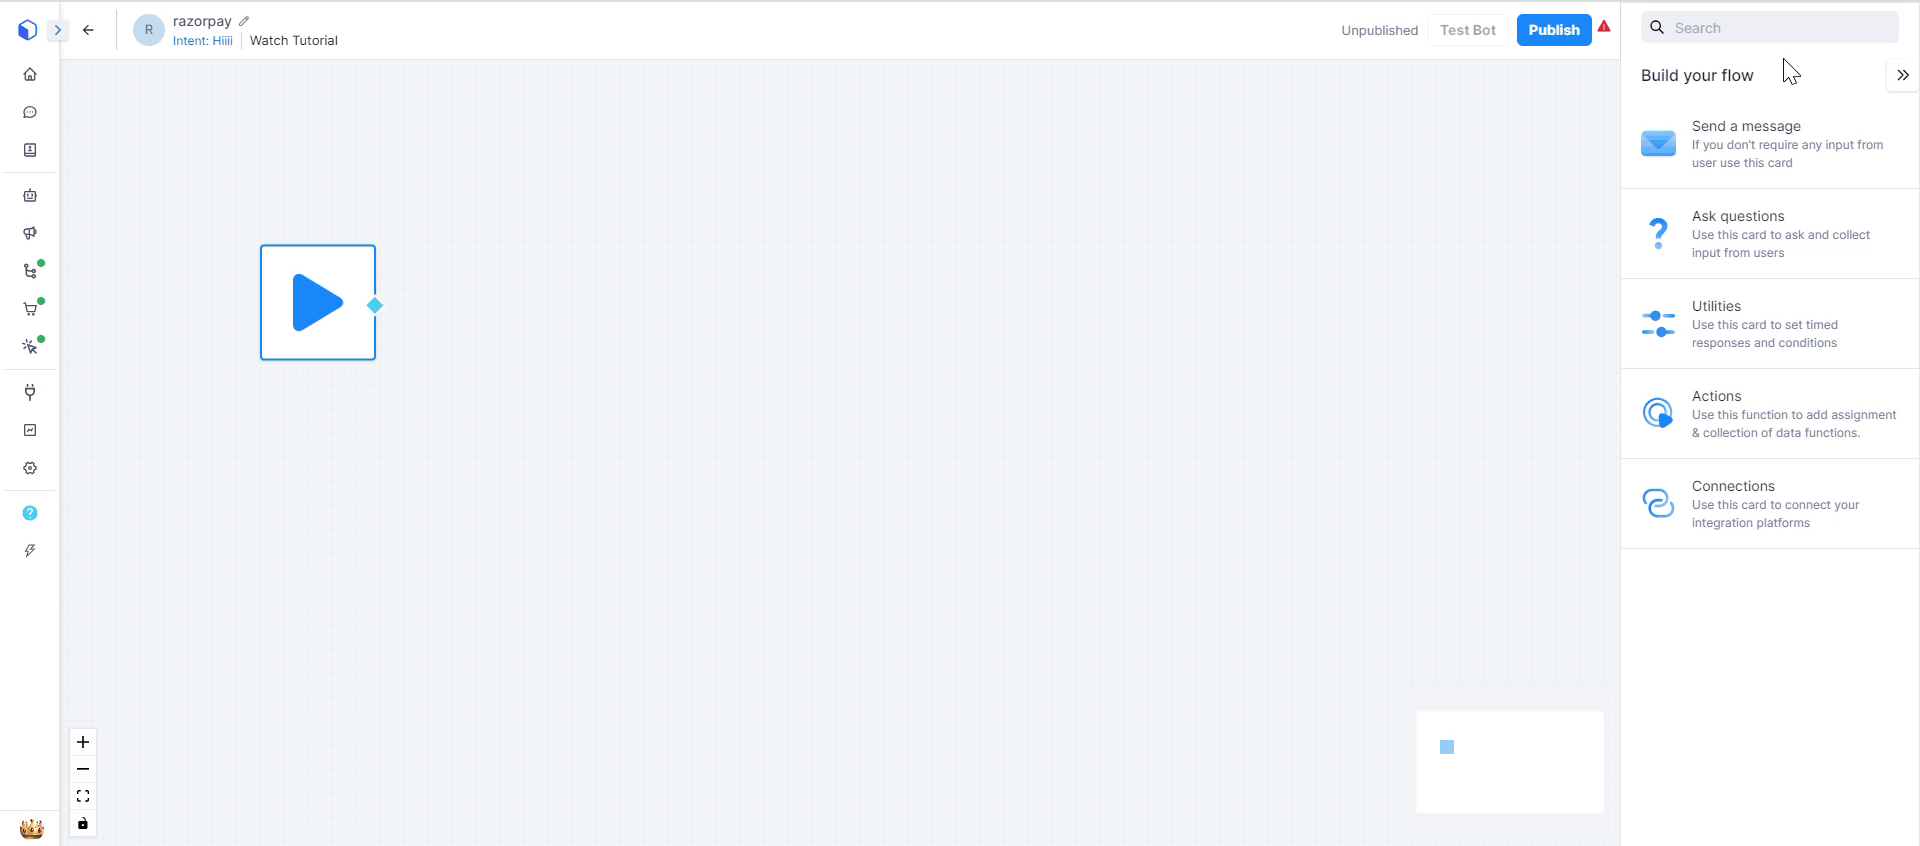
Task: Click the pencil icon to rename razorpay
Action: [244, 21]
